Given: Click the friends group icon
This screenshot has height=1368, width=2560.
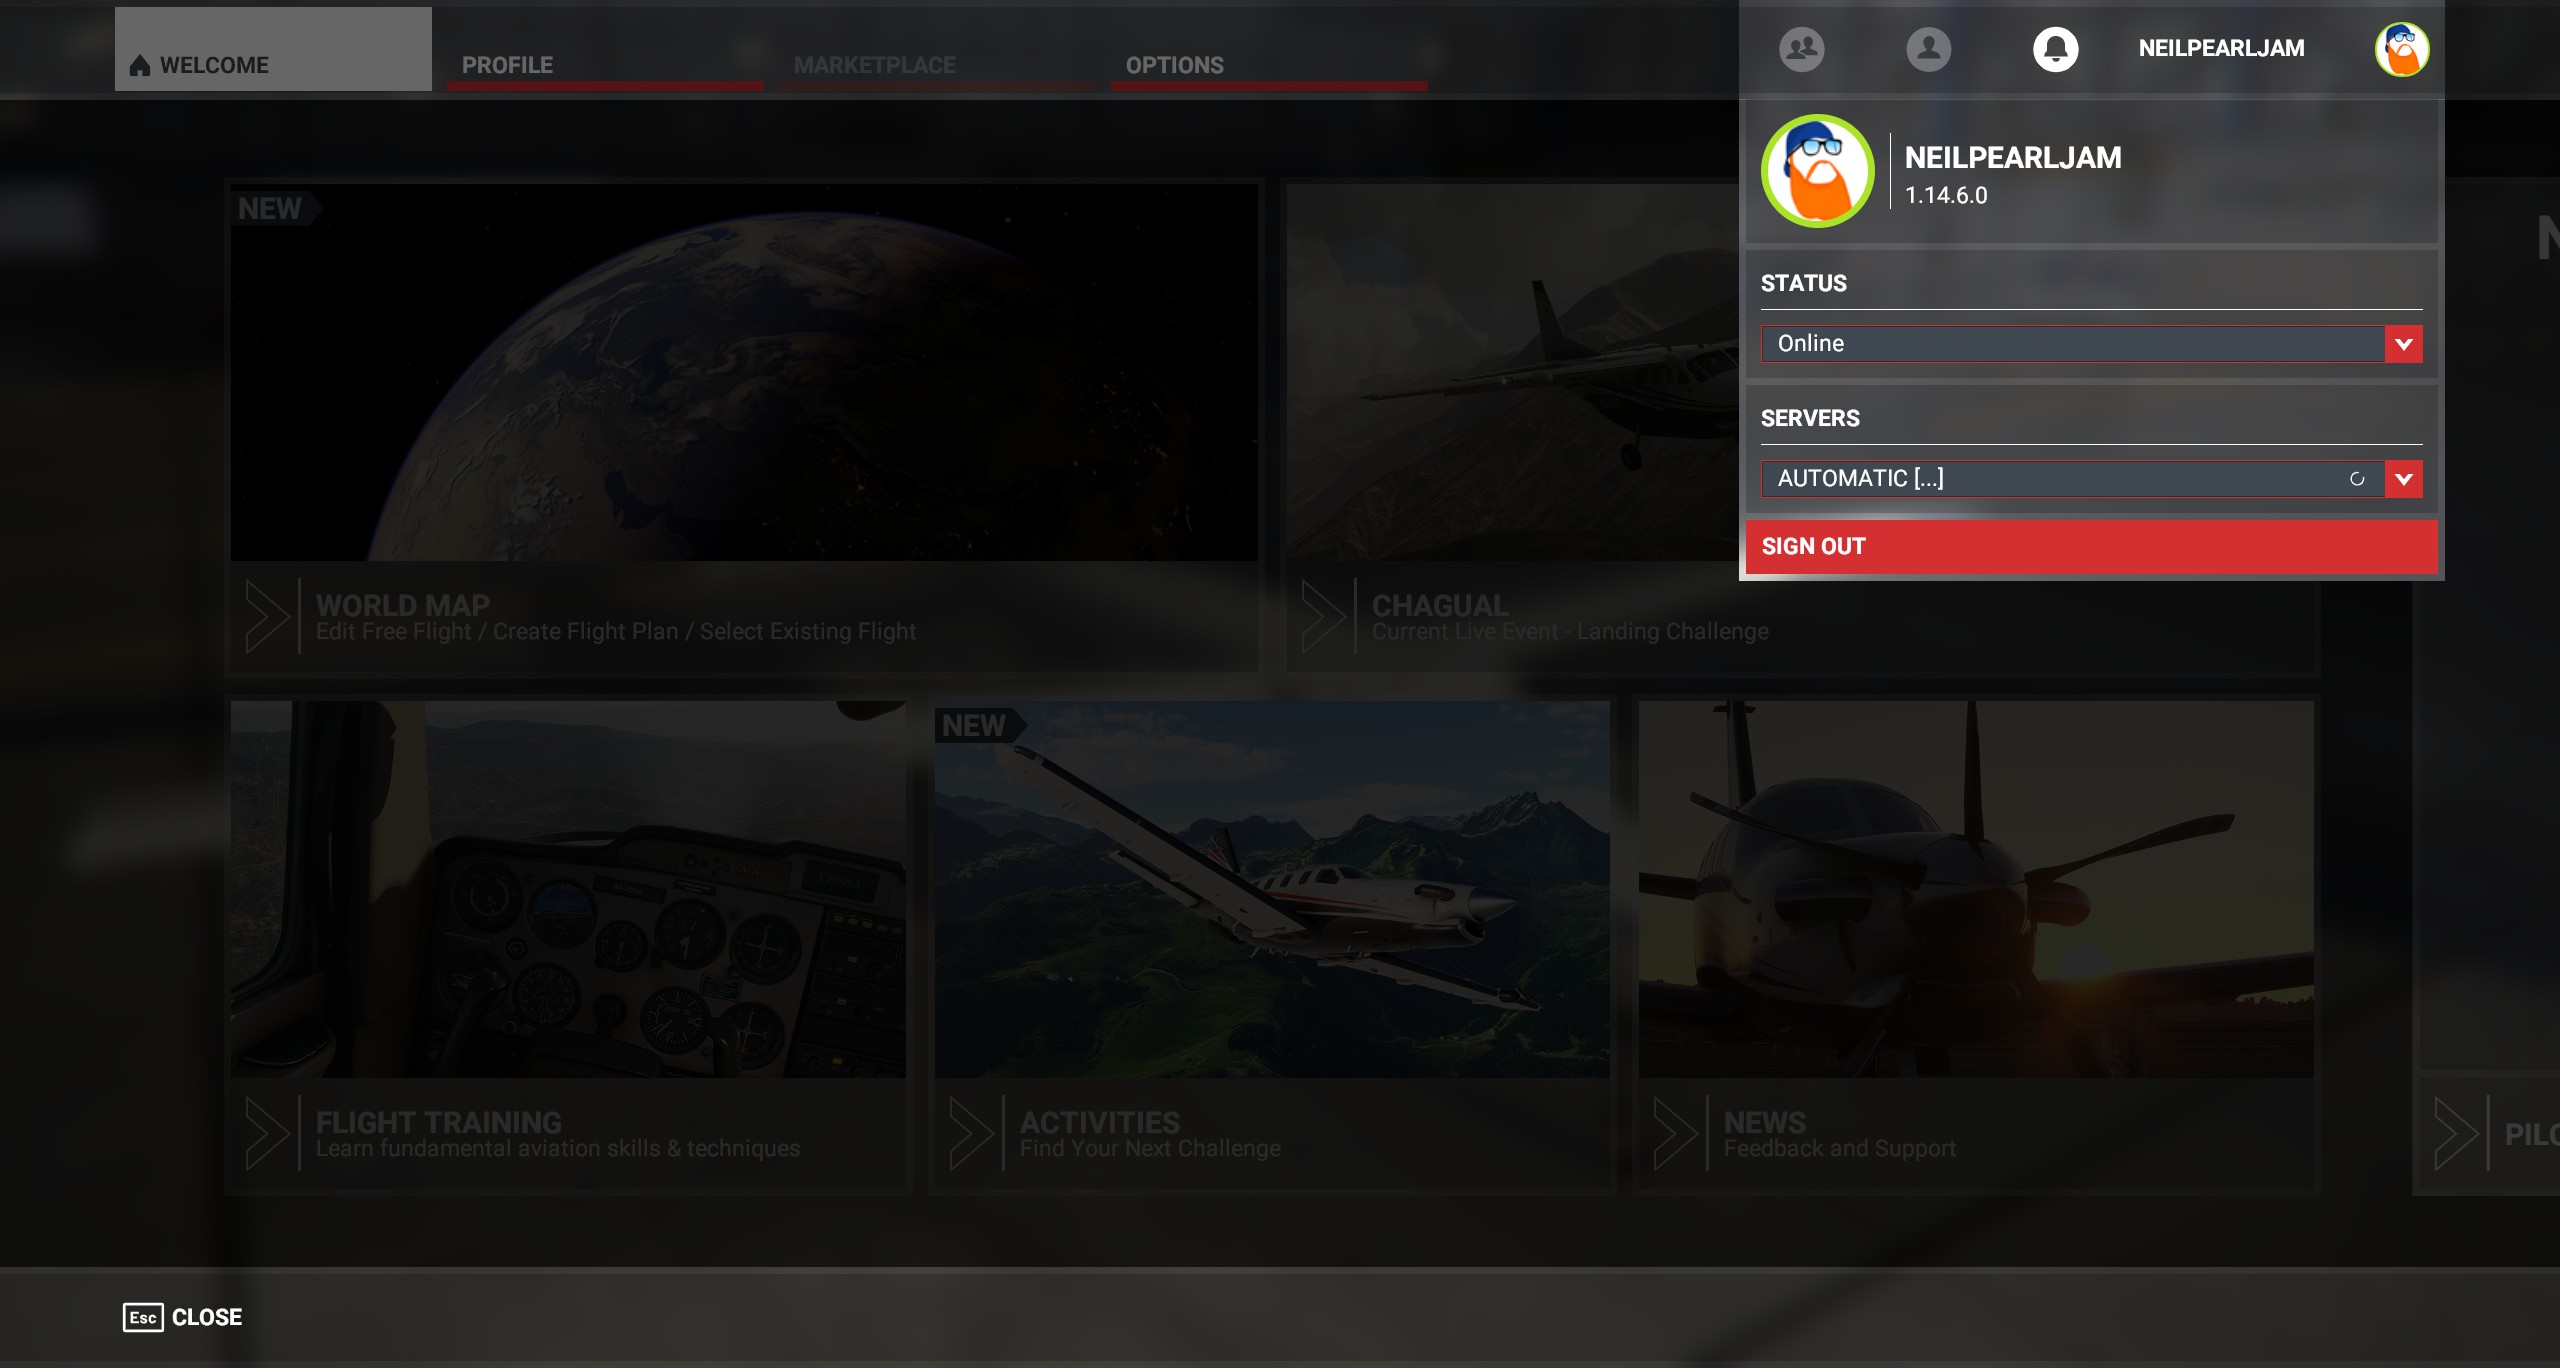Looking at the screenshot, I should tap(1801, 49).
